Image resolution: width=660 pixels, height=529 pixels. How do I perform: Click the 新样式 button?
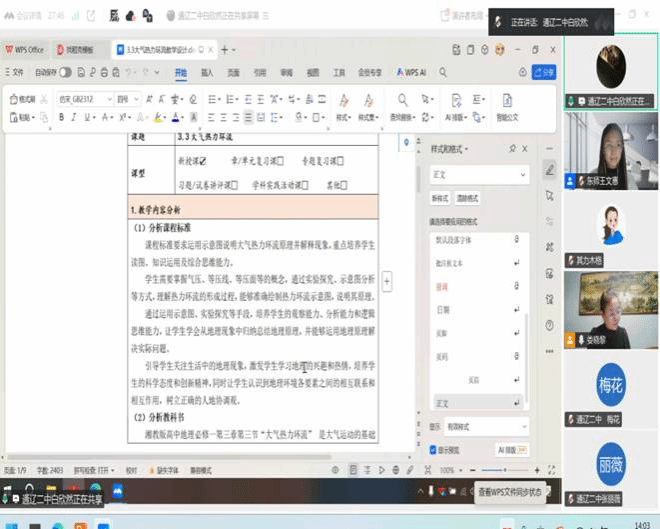click(x=441, y=198)
